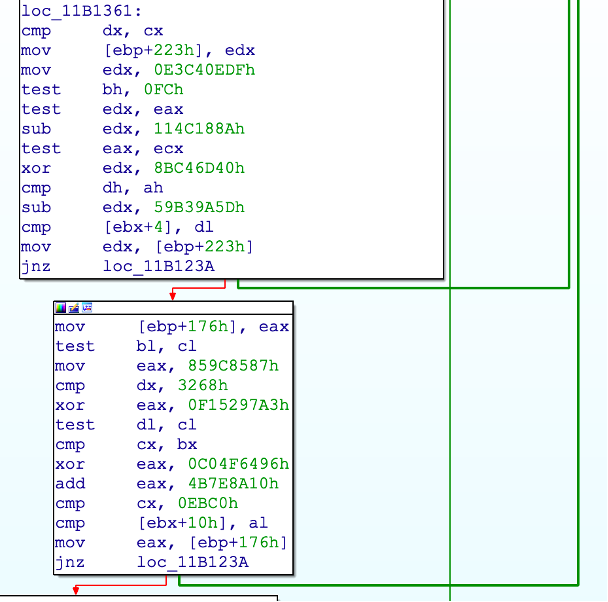Click the red false-branch arrow between blocks
Viewport: 608px width, 602px height.
(172, 291)
